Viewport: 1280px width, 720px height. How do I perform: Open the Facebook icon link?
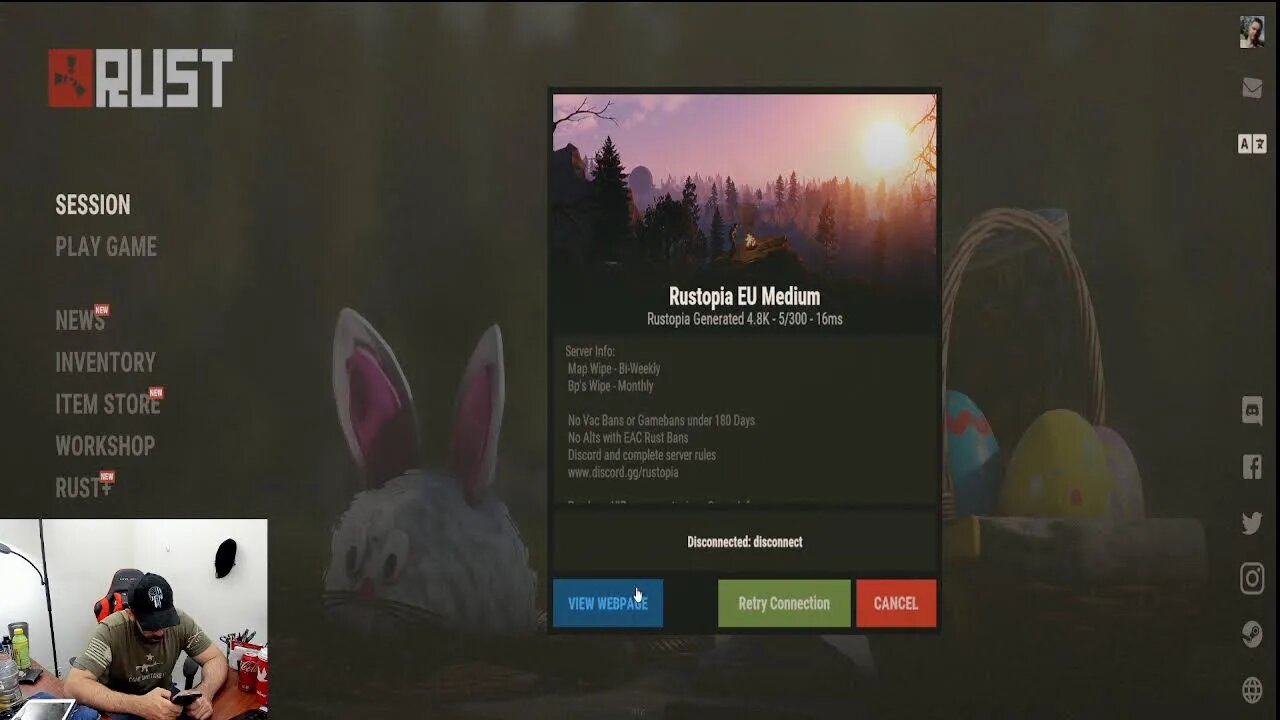1252,466
